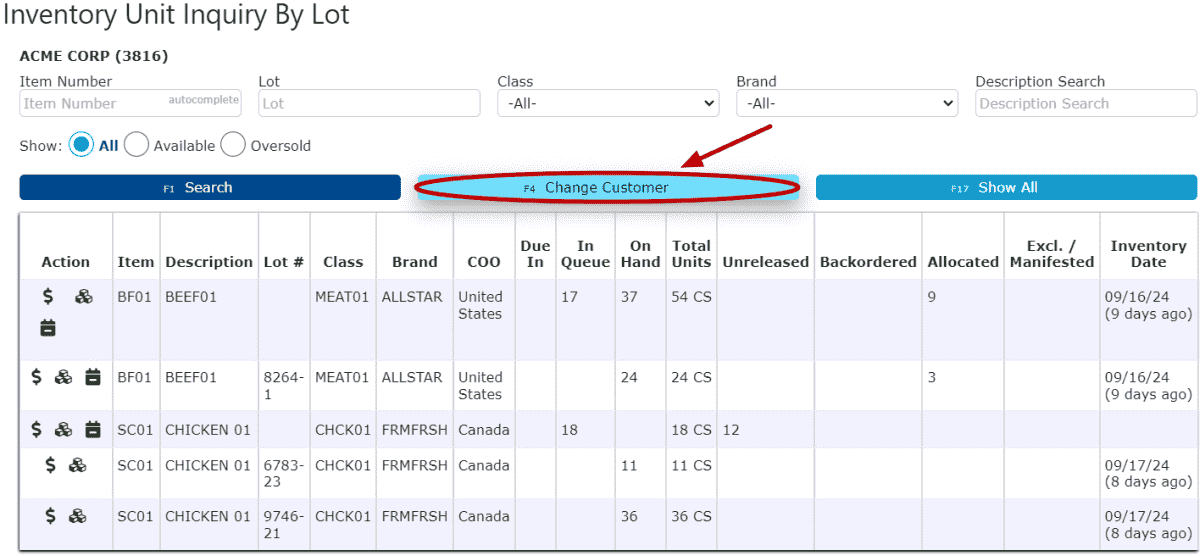Click the Total Units column header
Screen dimensions: 1200x556
(x=691, y=254)
